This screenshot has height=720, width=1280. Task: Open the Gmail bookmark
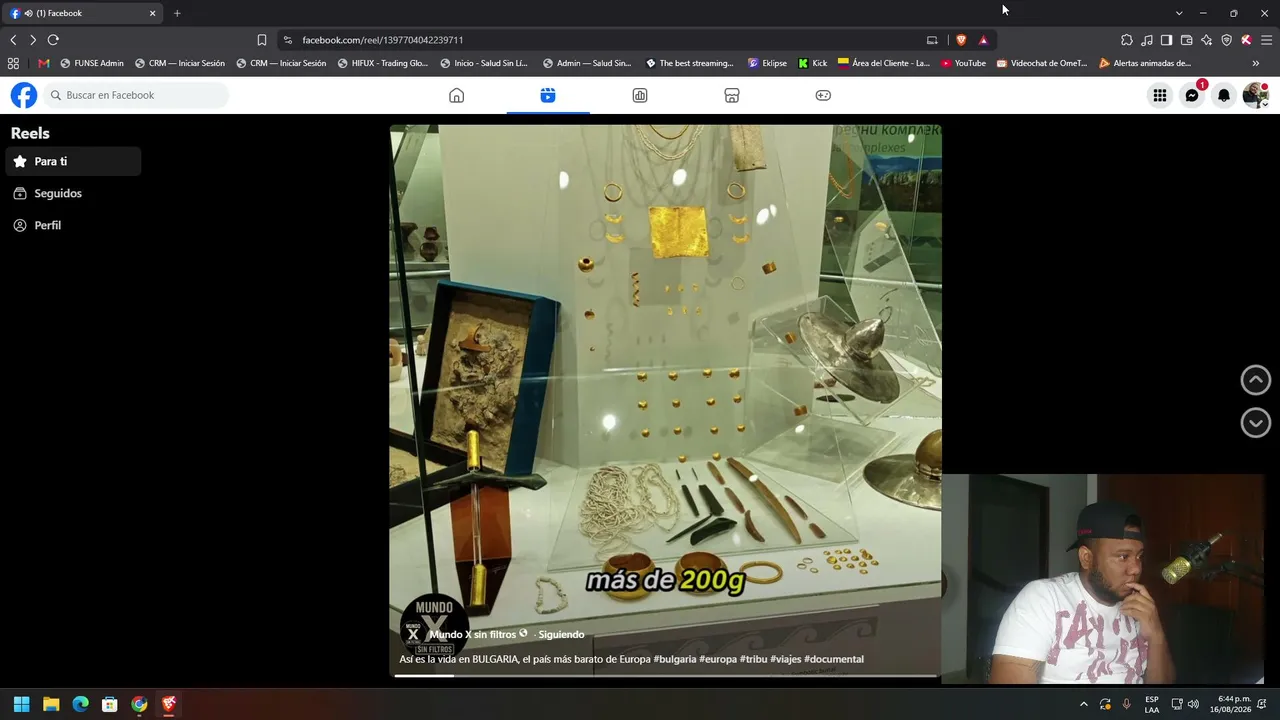coord(44,63)
